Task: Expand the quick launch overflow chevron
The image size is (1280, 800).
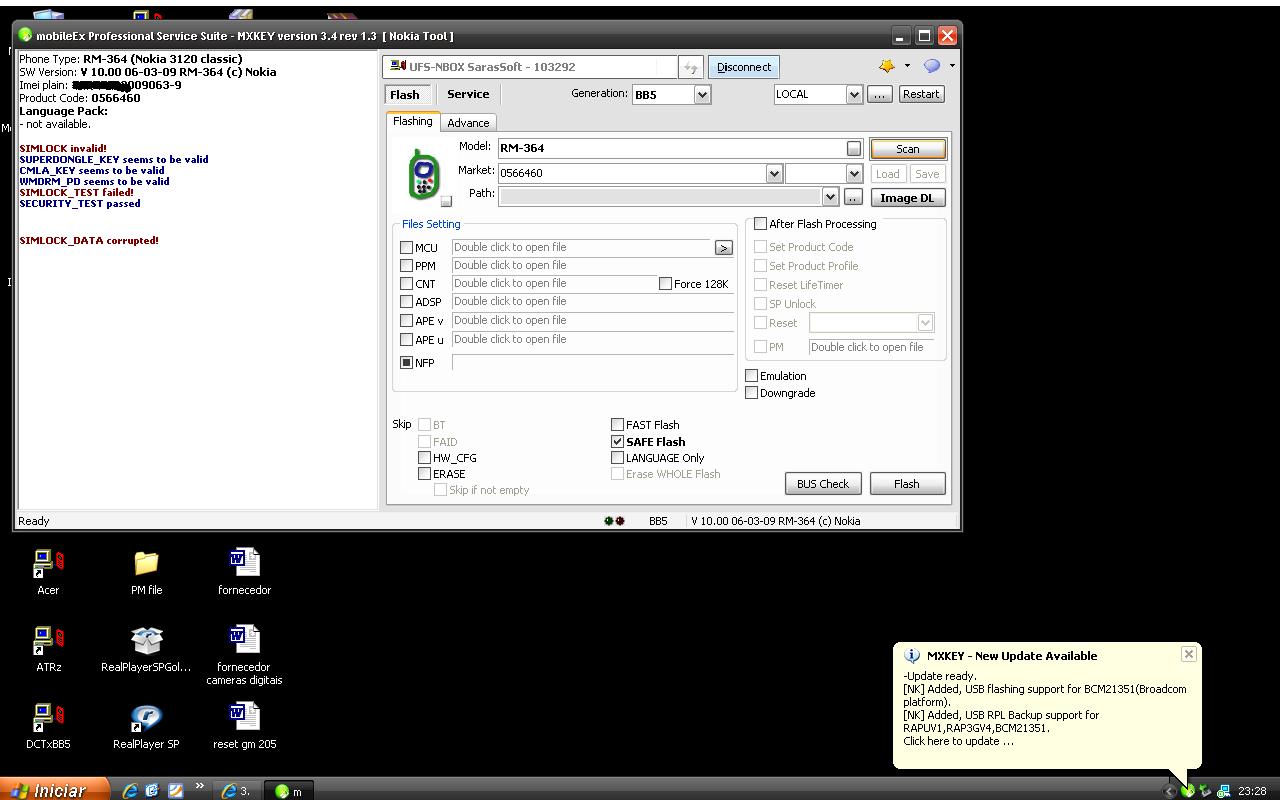Action: (x=199, y=786)
